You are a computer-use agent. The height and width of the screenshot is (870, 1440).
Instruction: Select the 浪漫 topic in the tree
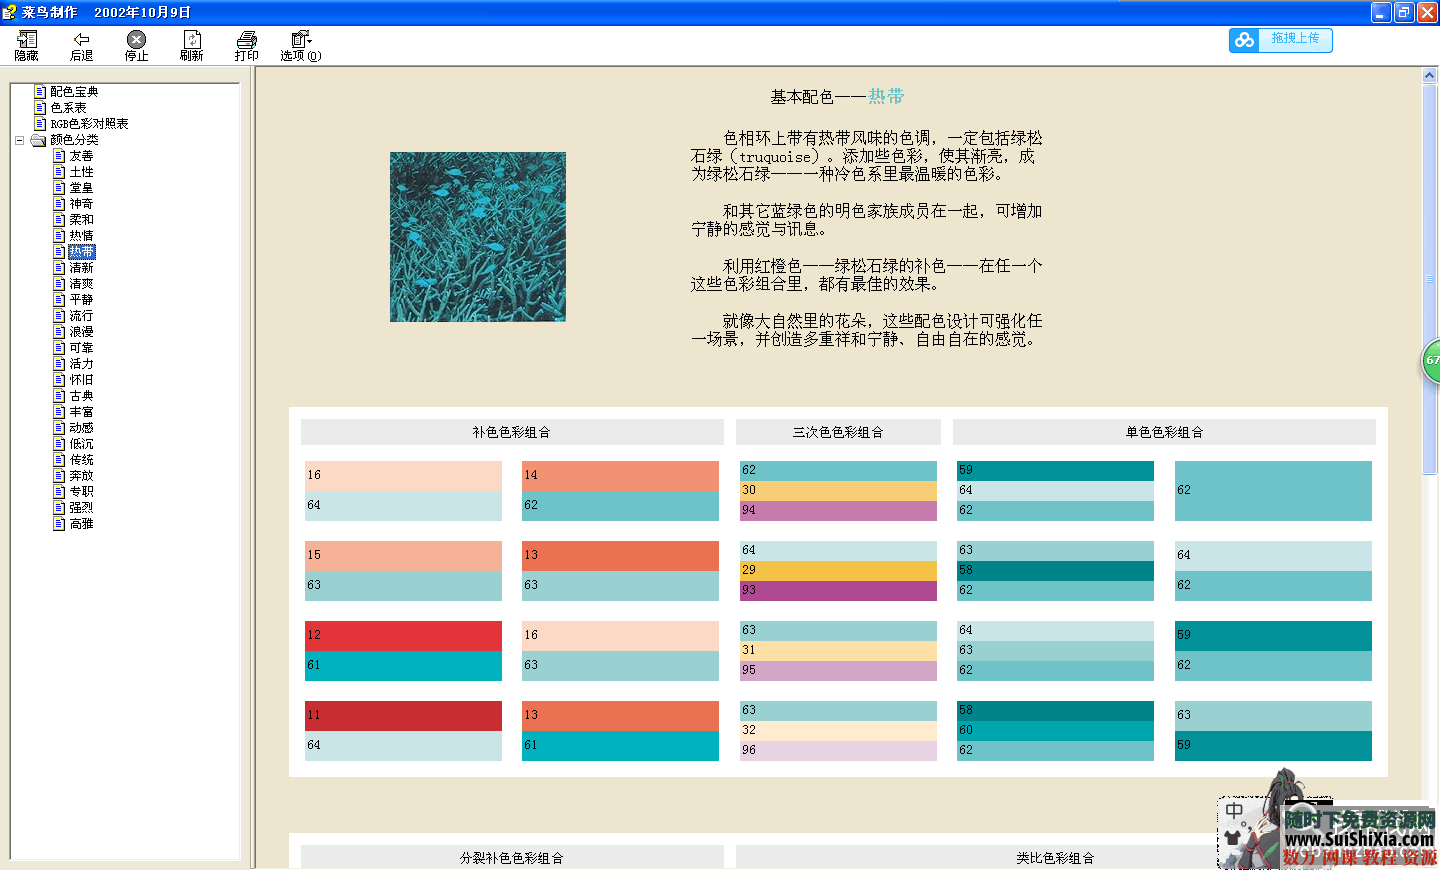pos(81,332)
